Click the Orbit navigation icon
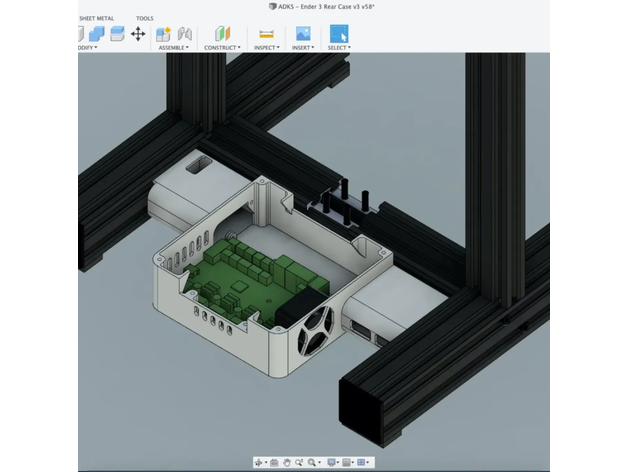 260,463
